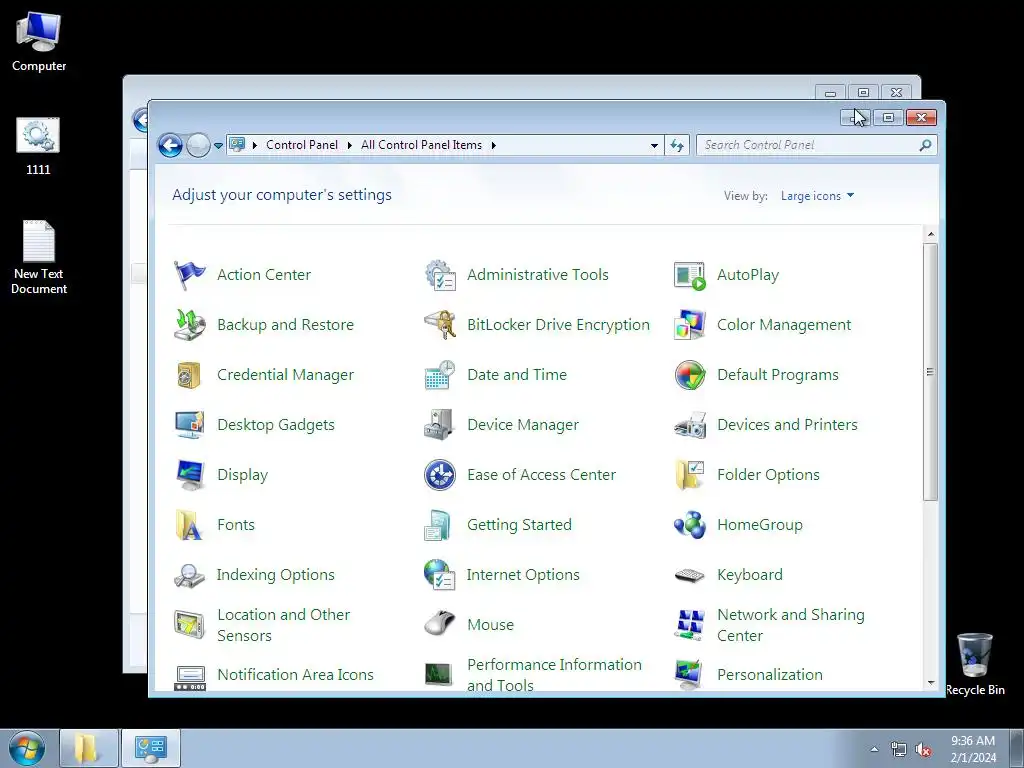The height and width of the screenshot is (768, 1024).
Task: Click the Device Manager link text
Action: pos(522,425)
